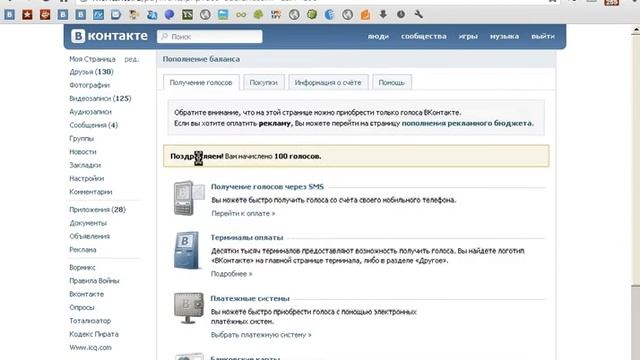Open Опросы in sidebar

[82, 307]
